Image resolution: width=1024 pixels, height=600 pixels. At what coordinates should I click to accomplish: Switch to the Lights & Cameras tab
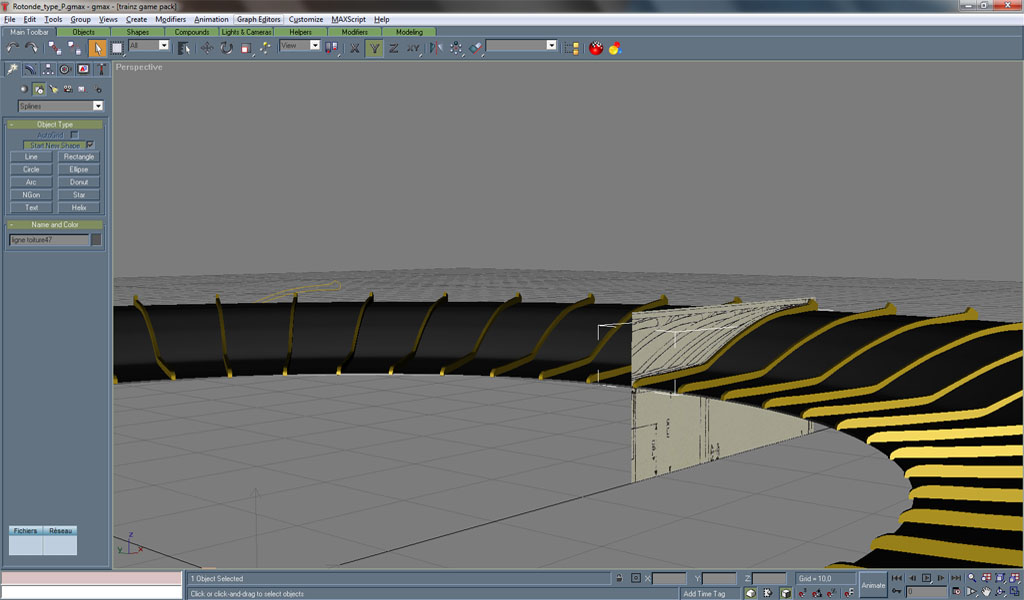pyautogui.click(x=246, y=32)
